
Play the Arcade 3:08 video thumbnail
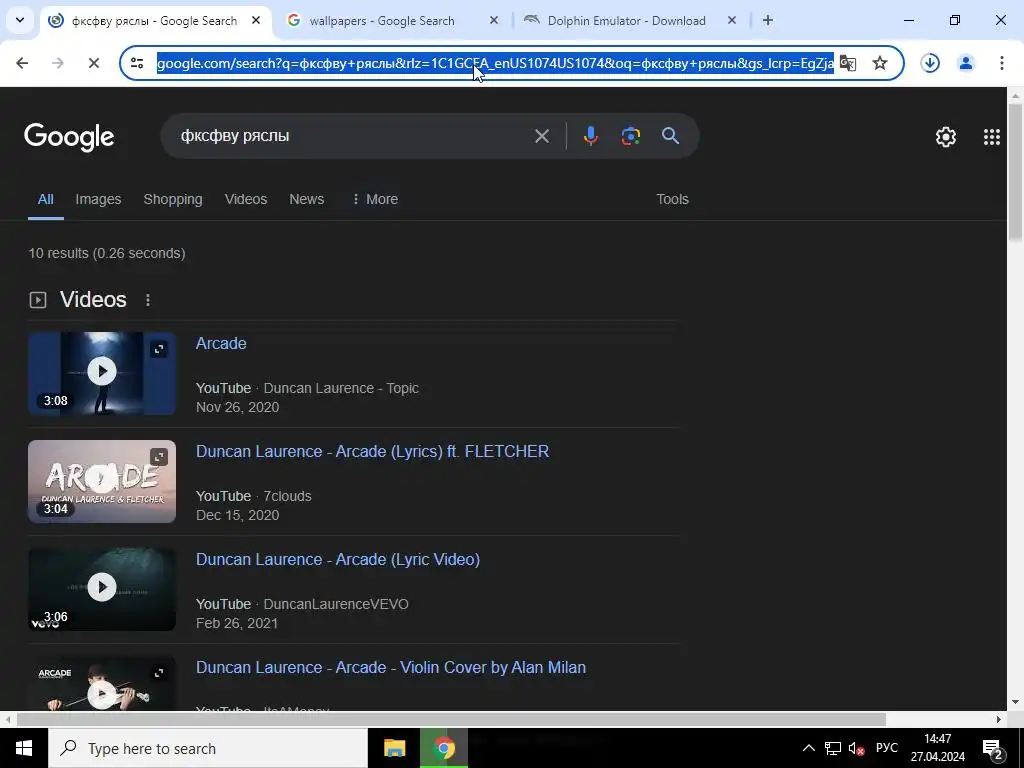[x=102, y=373]
